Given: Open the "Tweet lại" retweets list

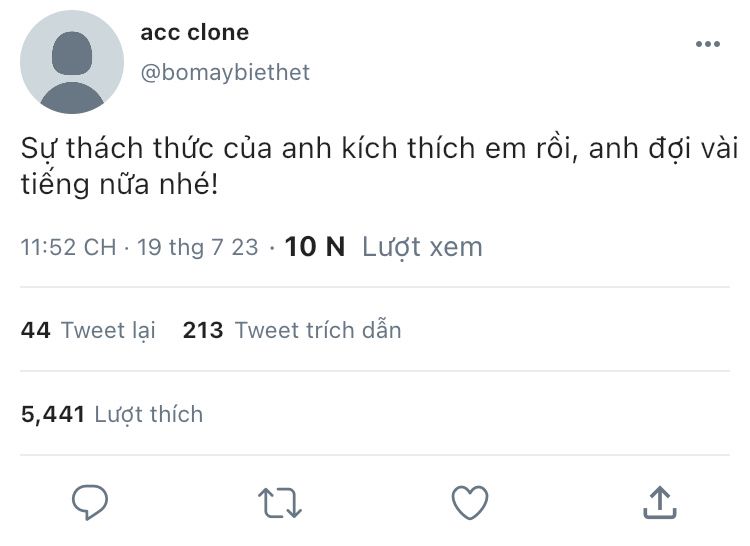Looking at the screenshot, I should click(x=108, y=330).
